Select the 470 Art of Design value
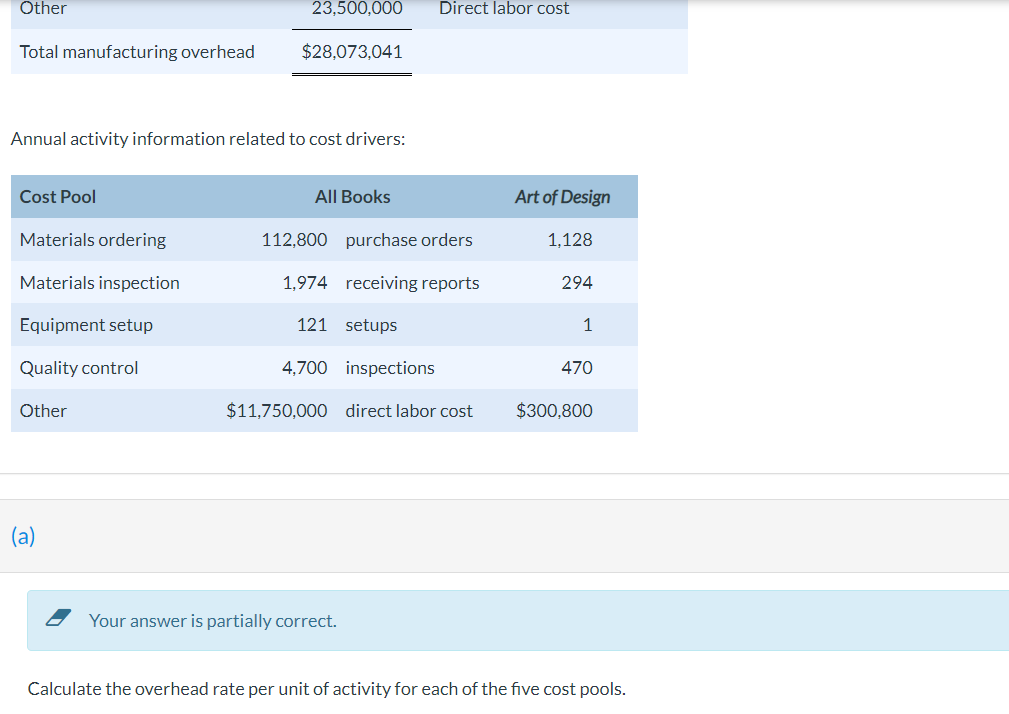This screenshot has height=714, width=1009. [x=577, y=368]
